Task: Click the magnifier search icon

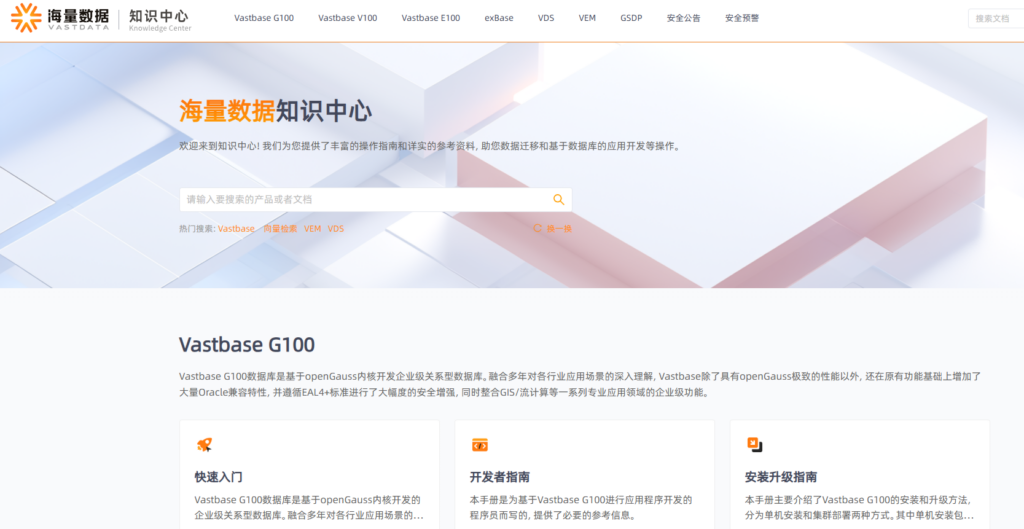Action: tap(558, 200)
